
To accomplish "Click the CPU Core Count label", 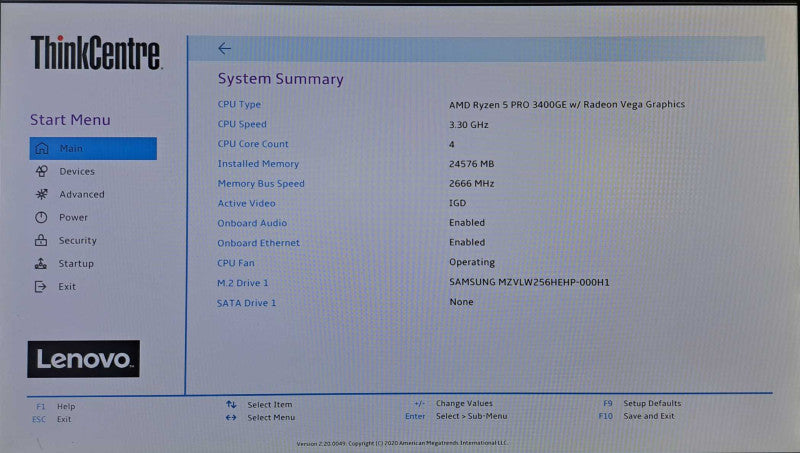I will [253, 144].
